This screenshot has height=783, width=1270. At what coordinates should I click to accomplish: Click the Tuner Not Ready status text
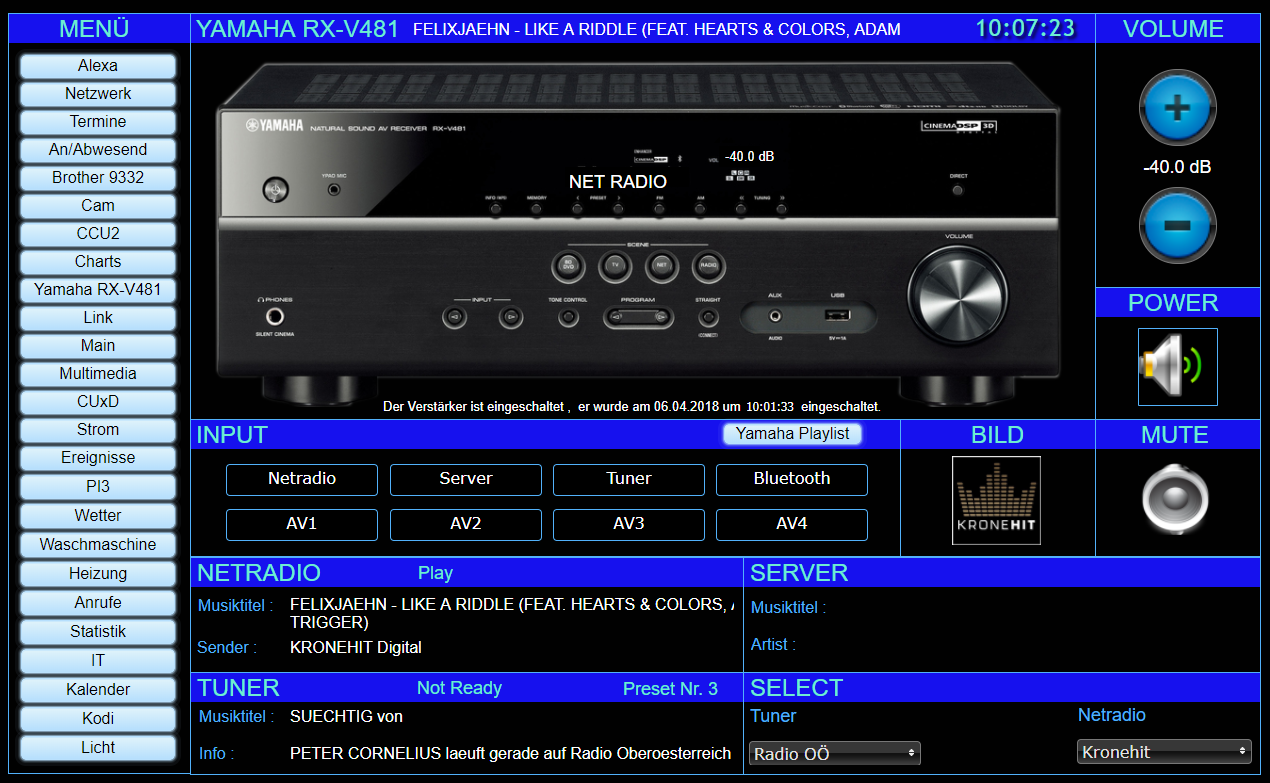point(459,688)
